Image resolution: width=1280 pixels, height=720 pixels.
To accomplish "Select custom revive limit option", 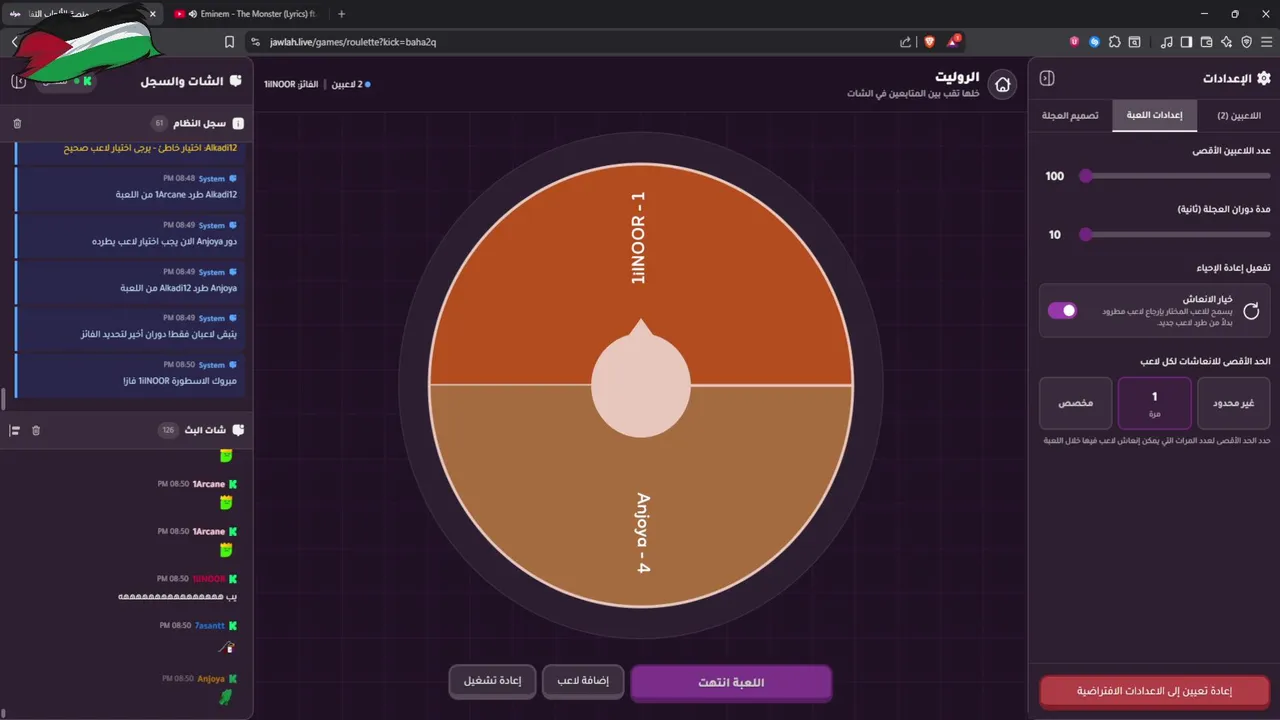I will 1075,403.
